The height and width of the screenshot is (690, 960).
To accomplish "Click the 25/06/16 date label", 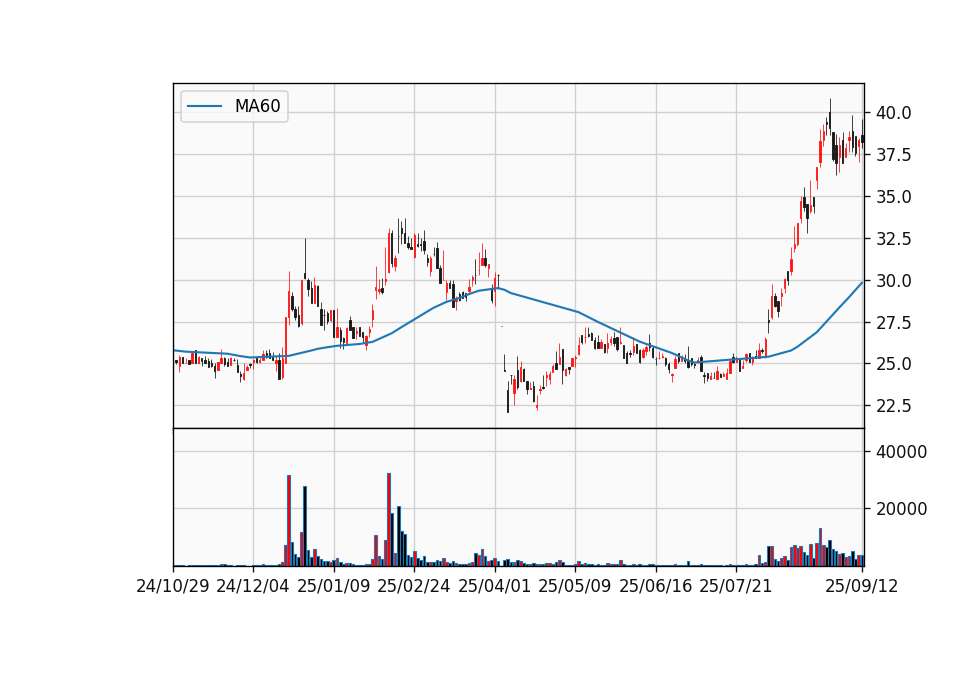I will tap(656, 586).
